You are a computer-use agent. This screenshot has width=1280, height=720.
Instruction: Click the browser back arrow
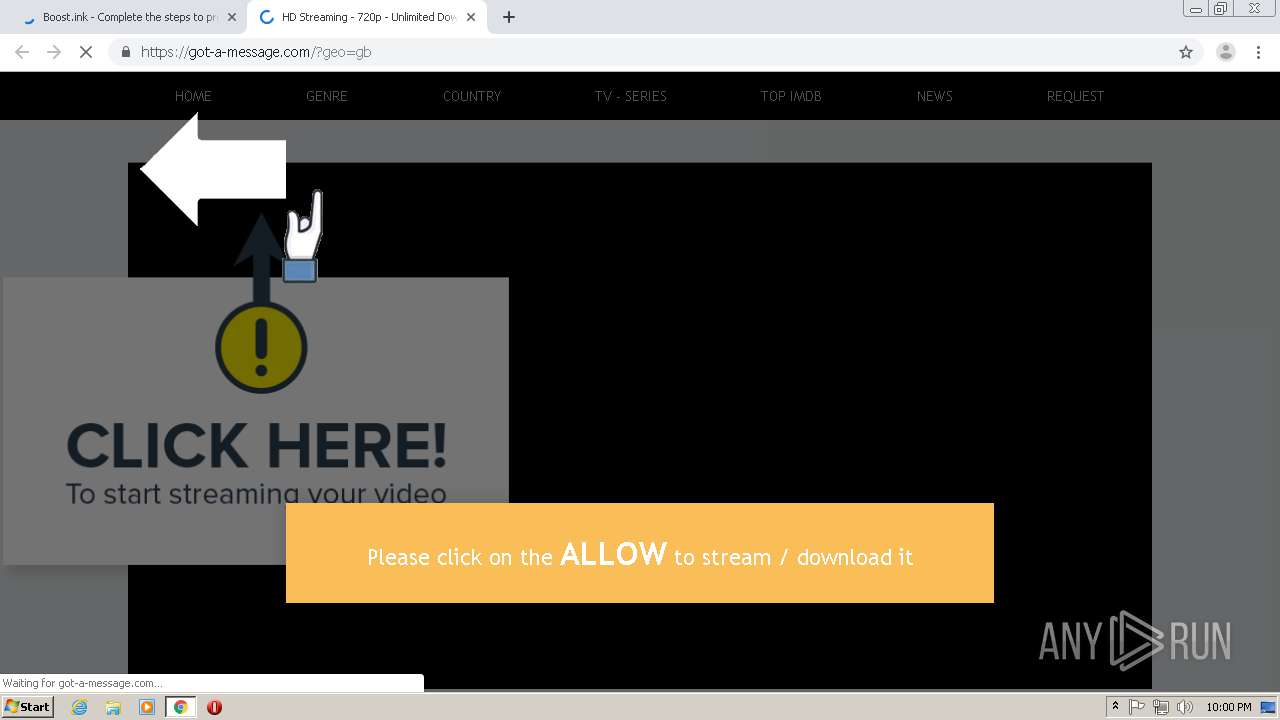click(x=22, y=52)
